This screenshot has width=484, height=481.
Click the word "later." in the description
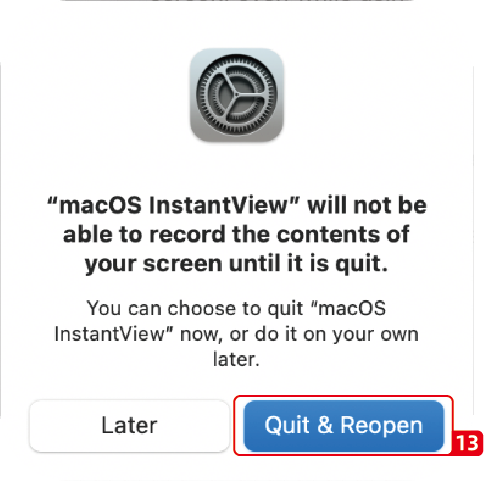tap(236, 359)
